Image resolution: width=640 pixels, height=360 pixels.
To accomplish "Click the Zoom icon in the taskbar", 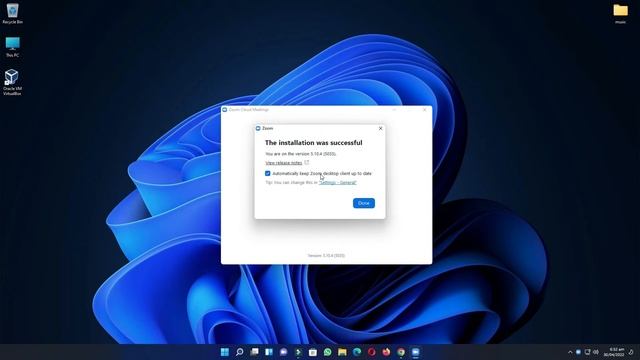I will click(x=416, y=352).
